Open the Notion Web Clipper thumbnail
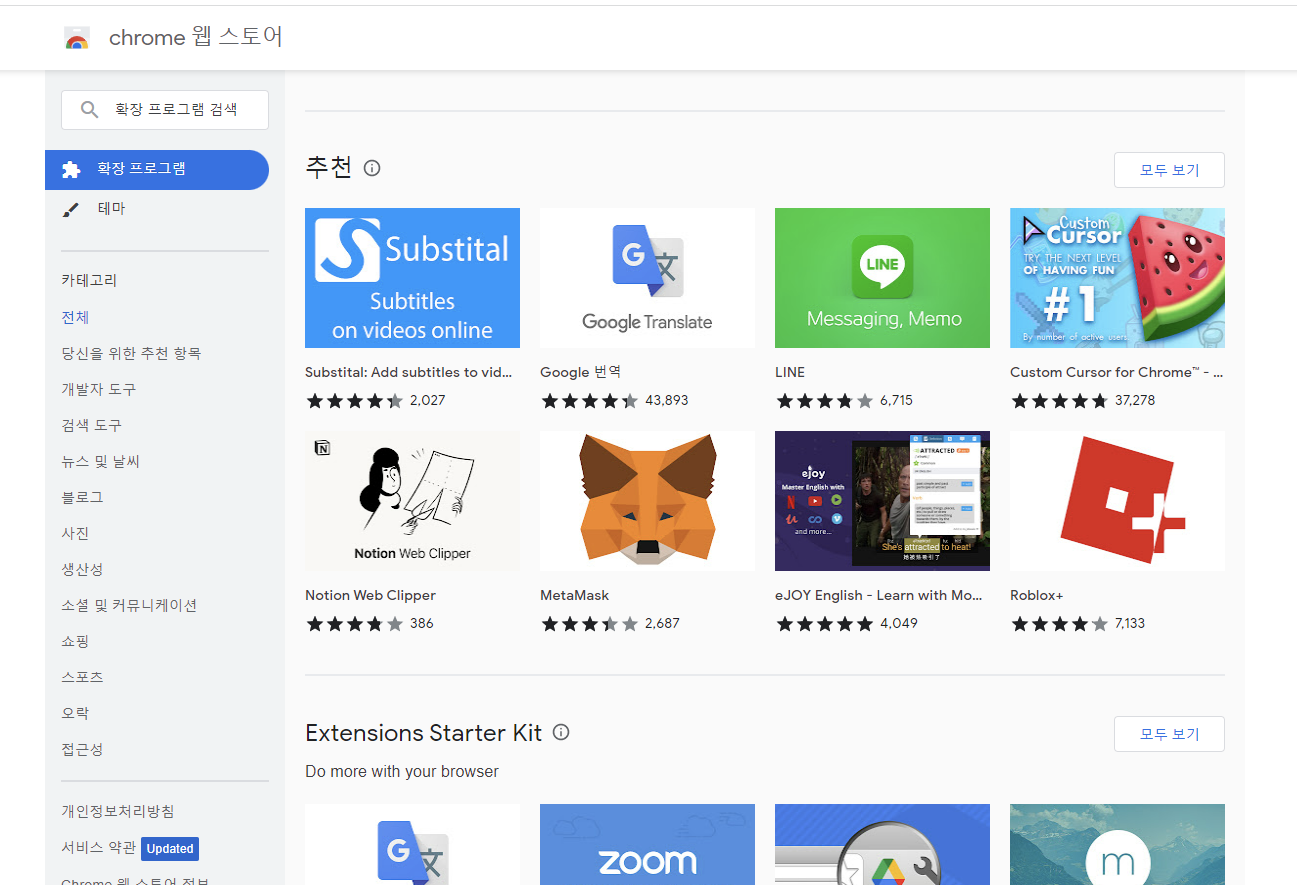The height and width of the screenshot is (885, 1297). point(412,501)
